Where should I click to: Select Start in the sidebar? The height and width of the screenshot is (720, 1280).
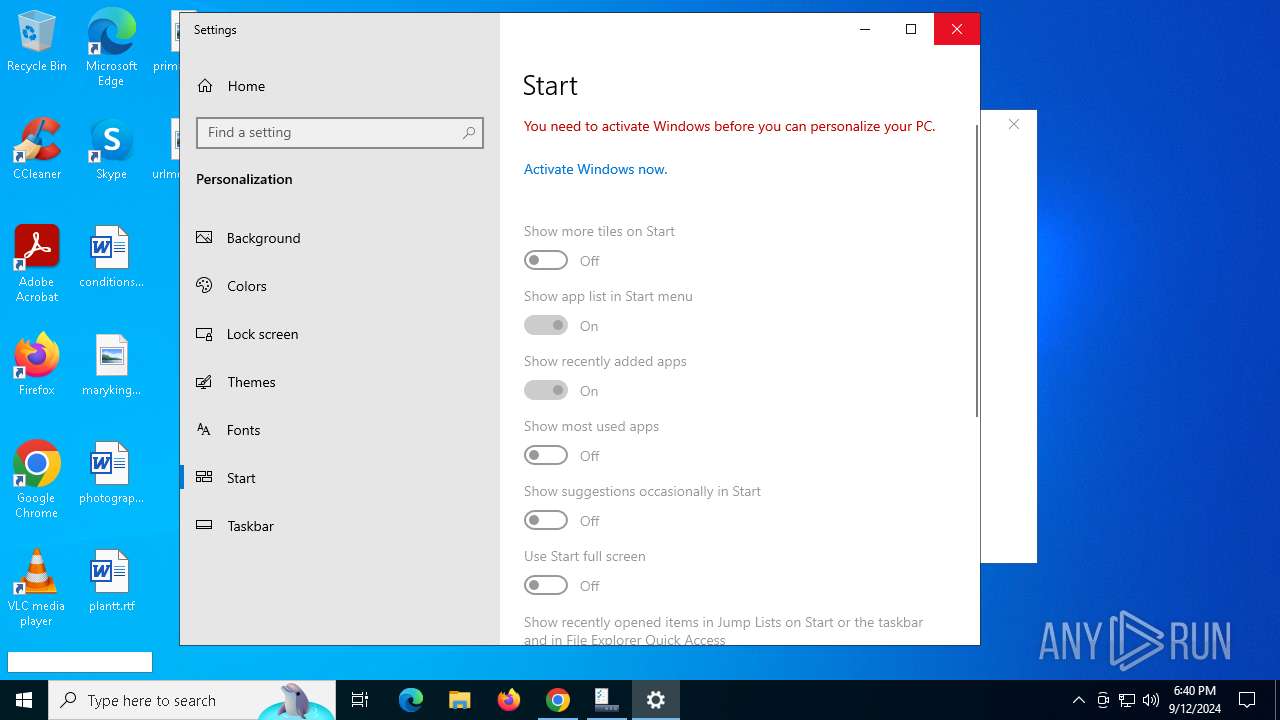pyautogui.click(x=340, y=478)
